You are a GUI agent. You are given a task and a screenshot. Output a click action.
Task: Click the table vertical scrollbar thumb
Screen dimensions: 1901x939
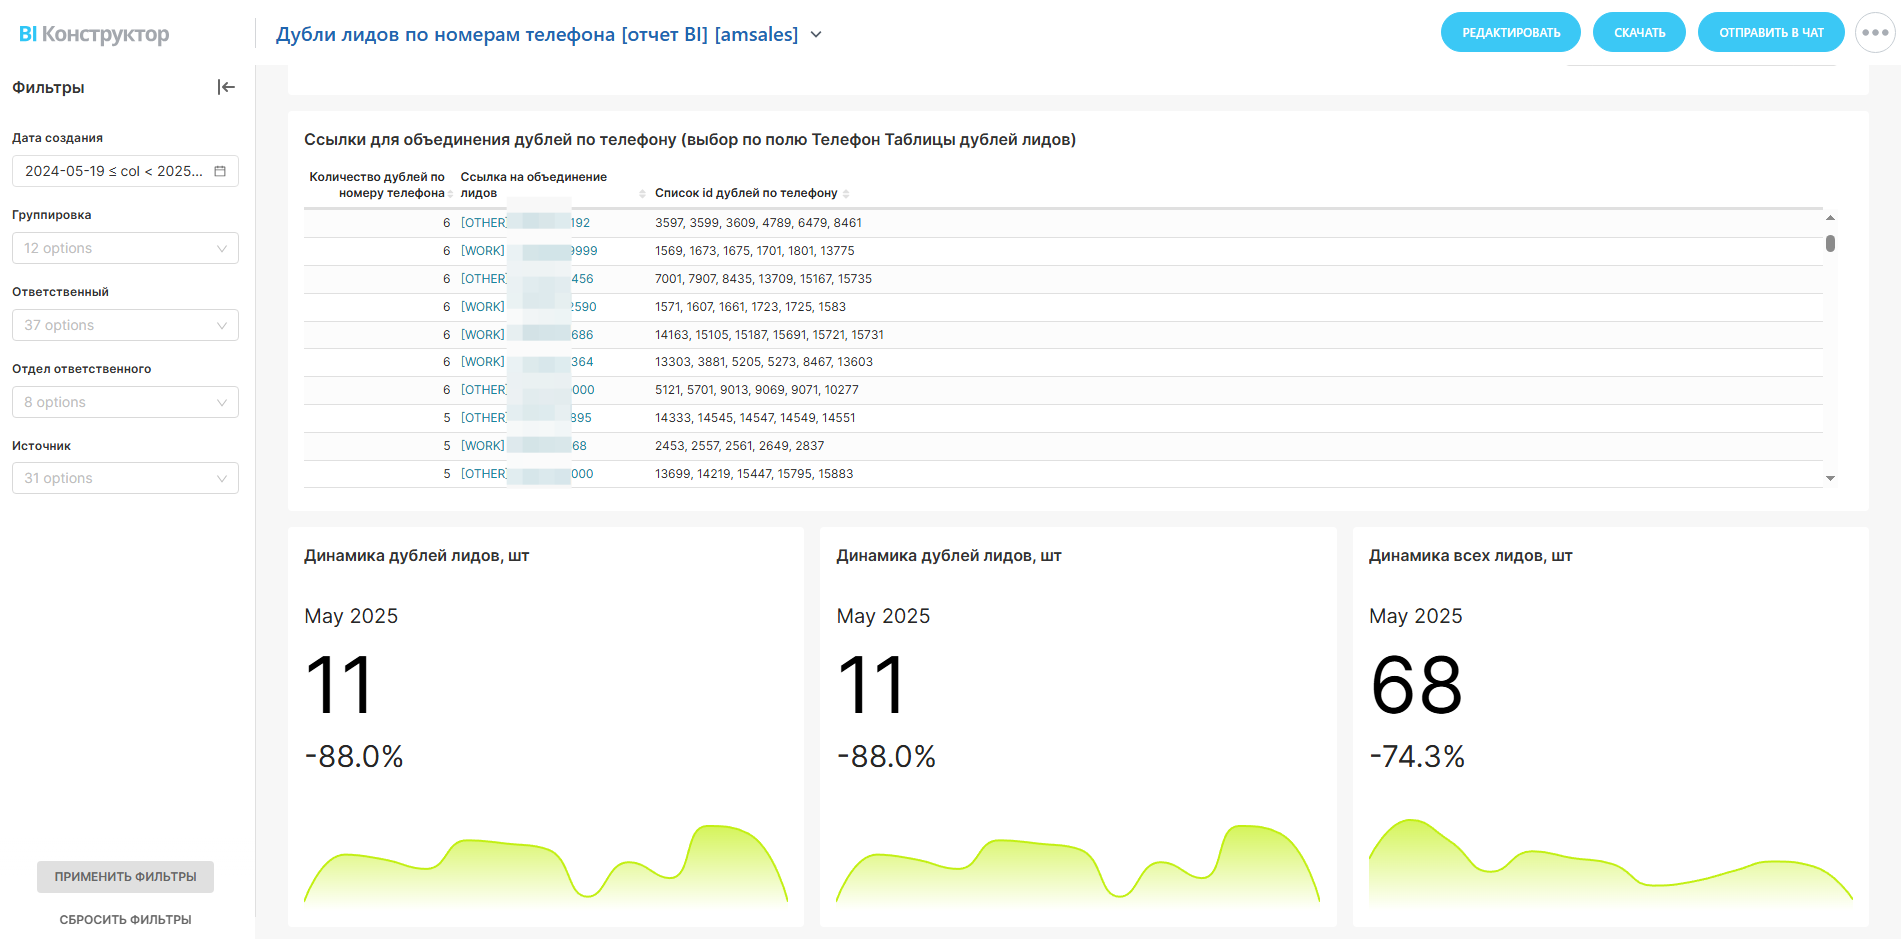click(x=1830, y=243)
